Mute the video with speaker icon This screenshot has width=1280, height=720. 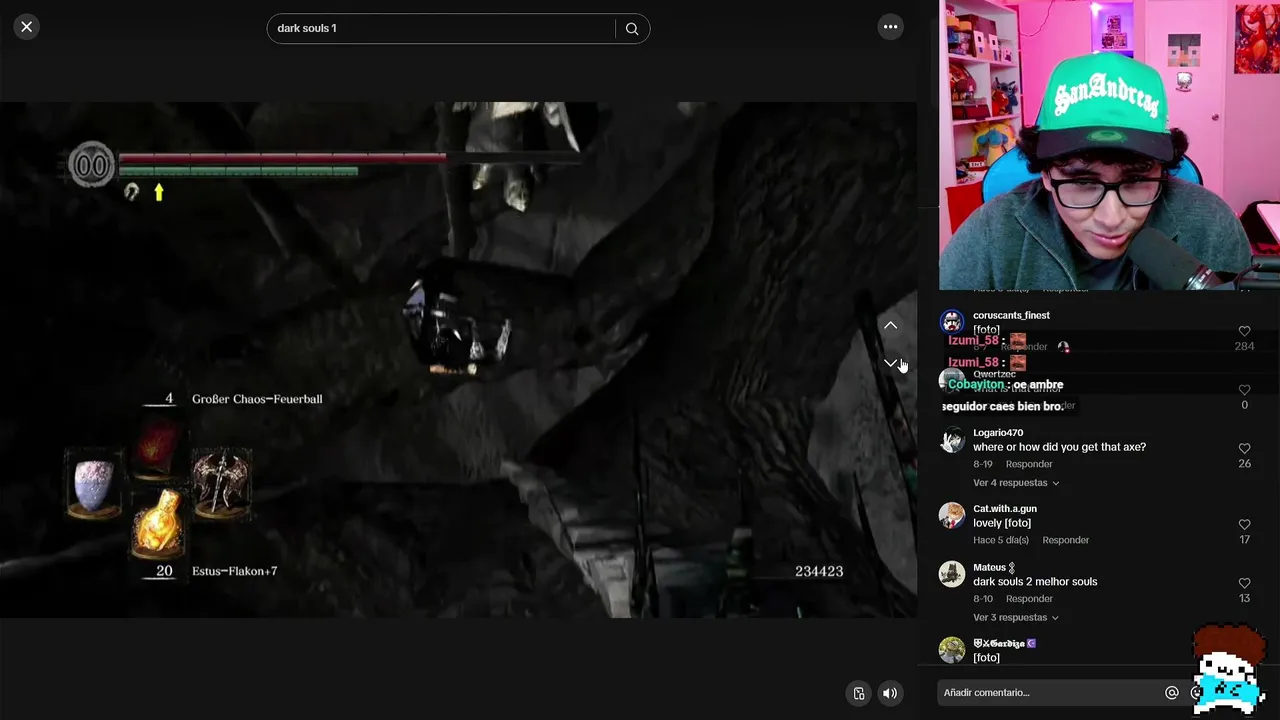click(890, 693)
